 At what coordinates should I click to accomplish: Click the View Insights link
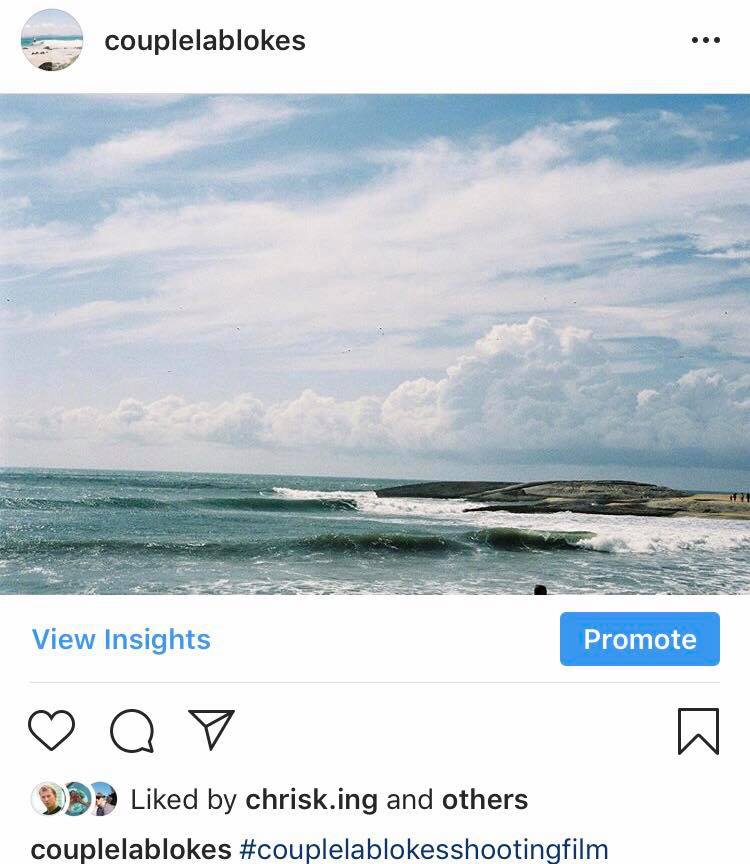121,639
